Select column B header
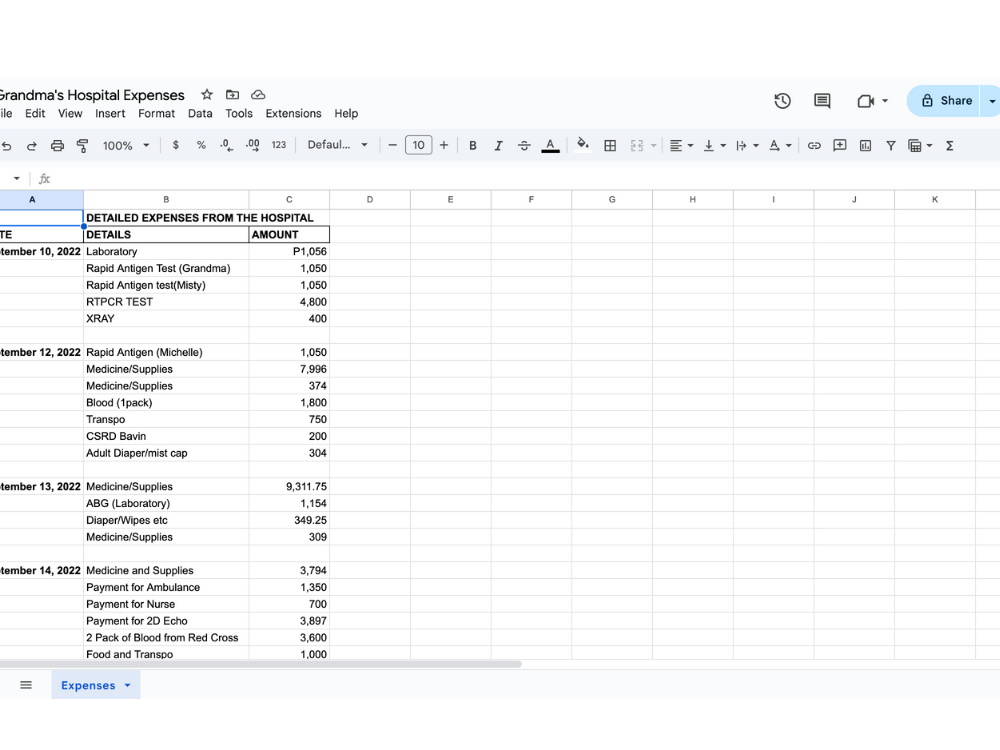Screen dimensions: 1000x750 pyautogui.click(x=166, y=200)
